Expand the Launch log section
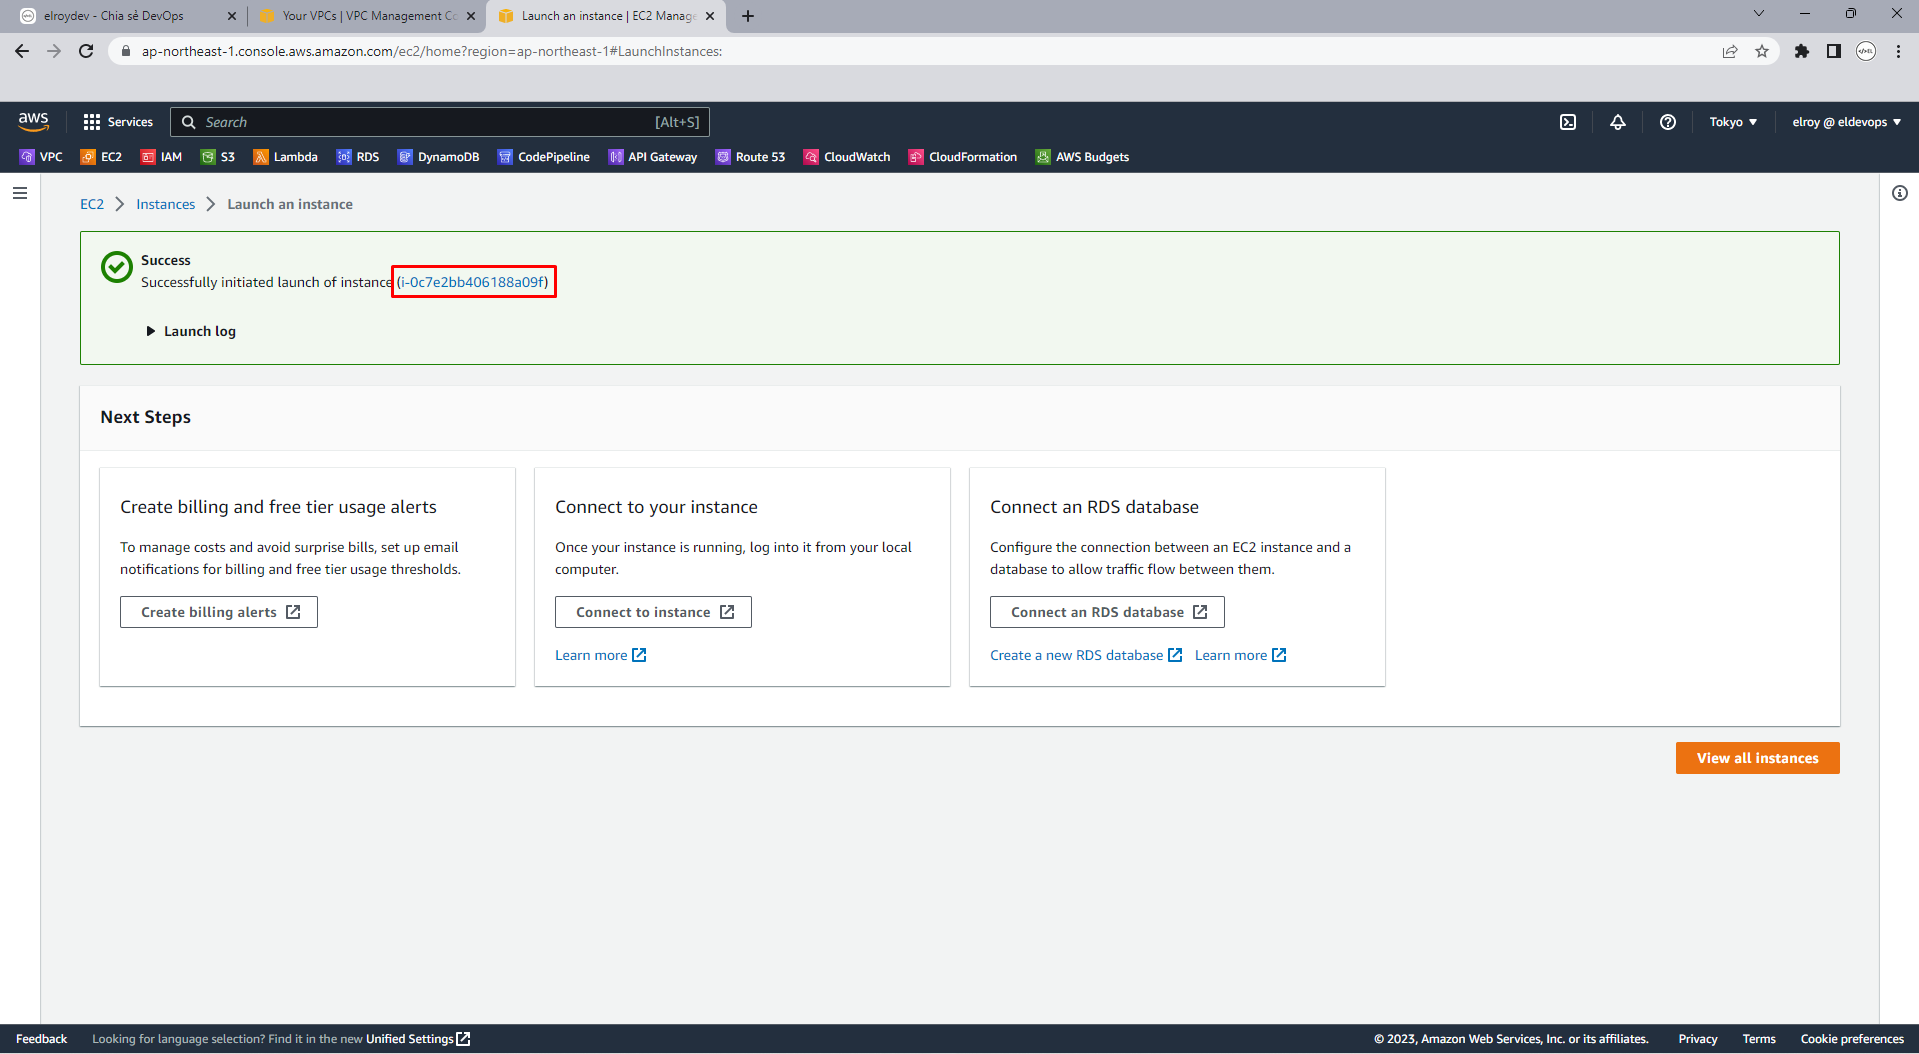 [191, 331]
